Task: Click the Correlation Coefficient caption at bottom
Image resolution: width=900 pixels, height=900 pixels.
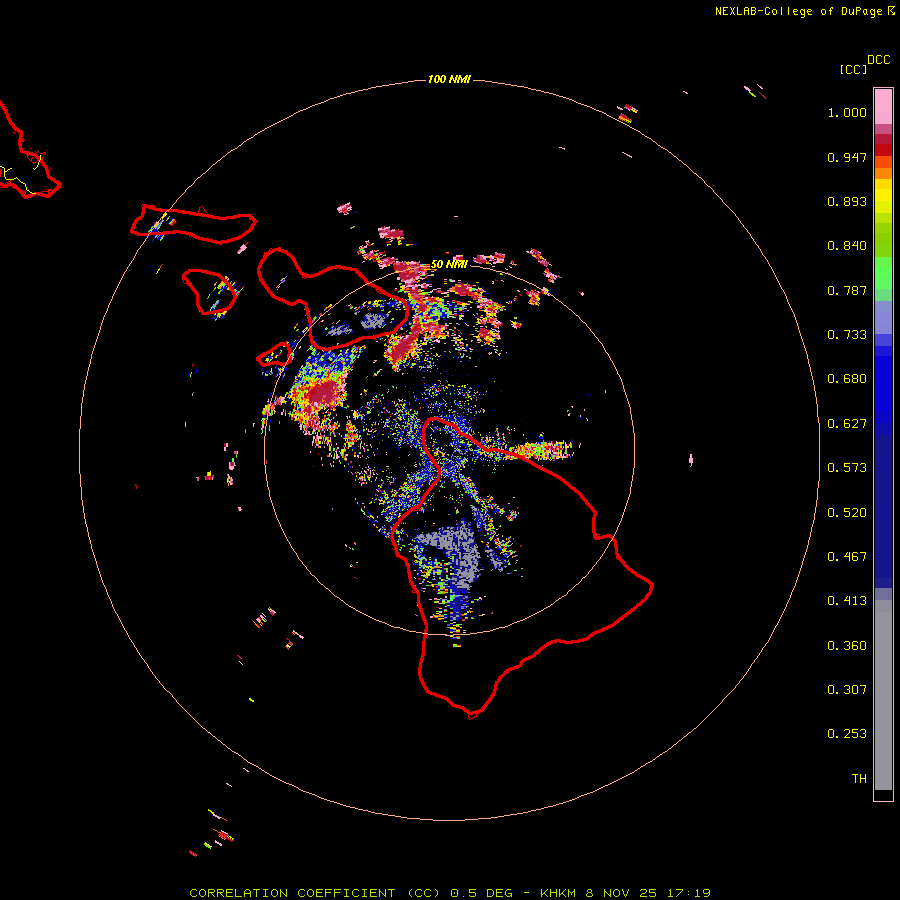Action: tap(450, 893)
